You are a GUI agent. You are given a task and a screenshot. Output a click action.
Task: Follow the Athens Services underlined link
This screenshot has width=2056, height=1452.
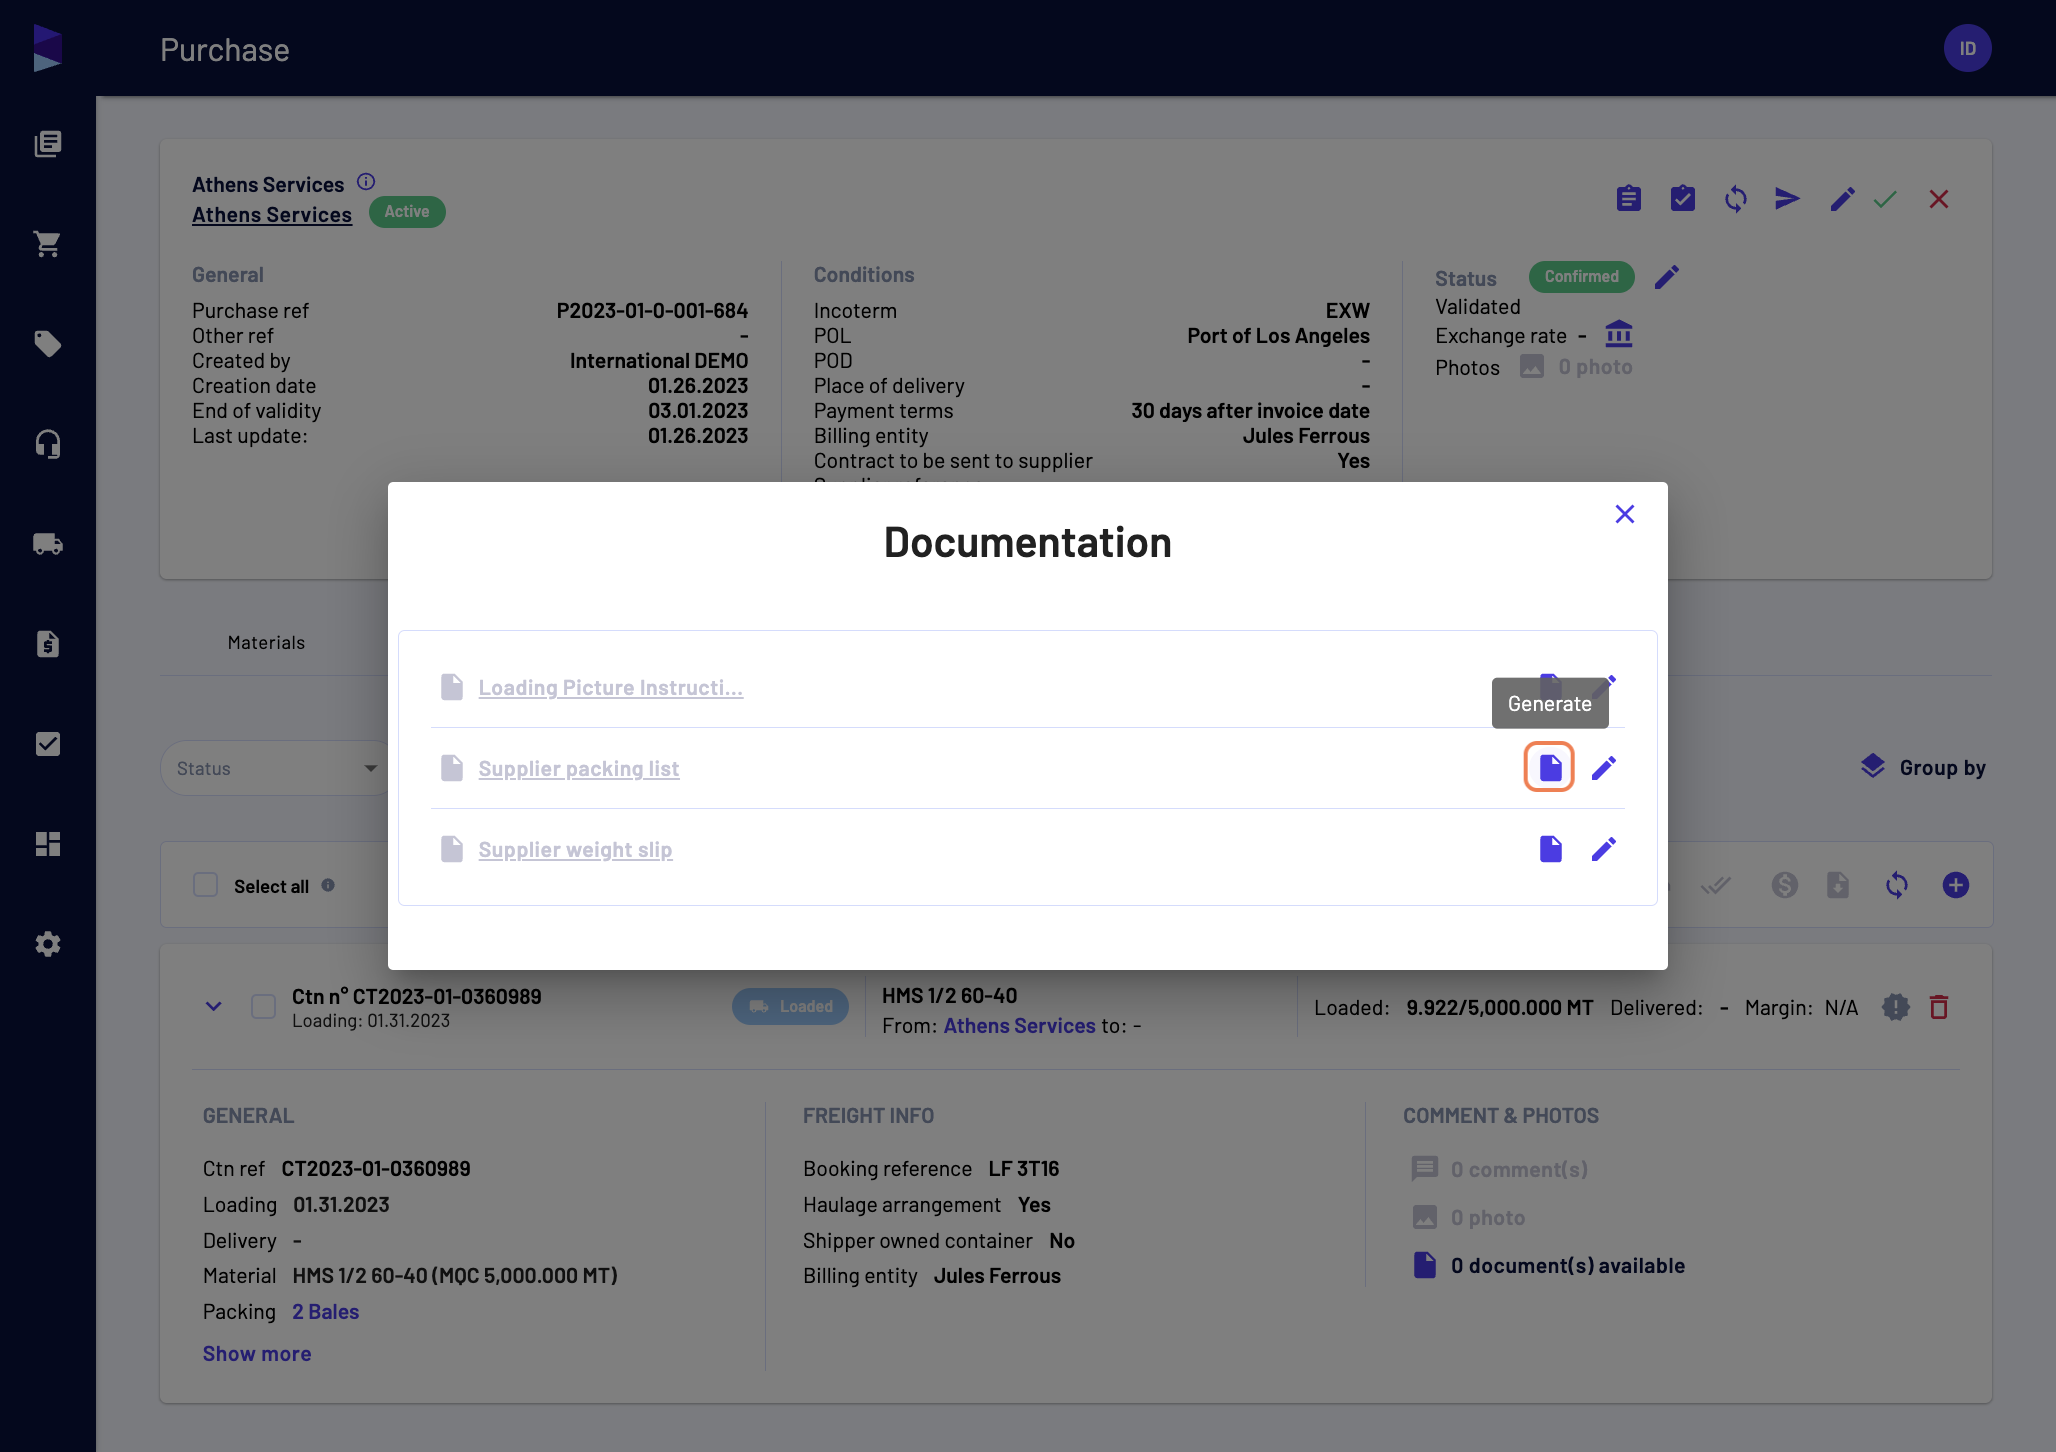point(272,214)
